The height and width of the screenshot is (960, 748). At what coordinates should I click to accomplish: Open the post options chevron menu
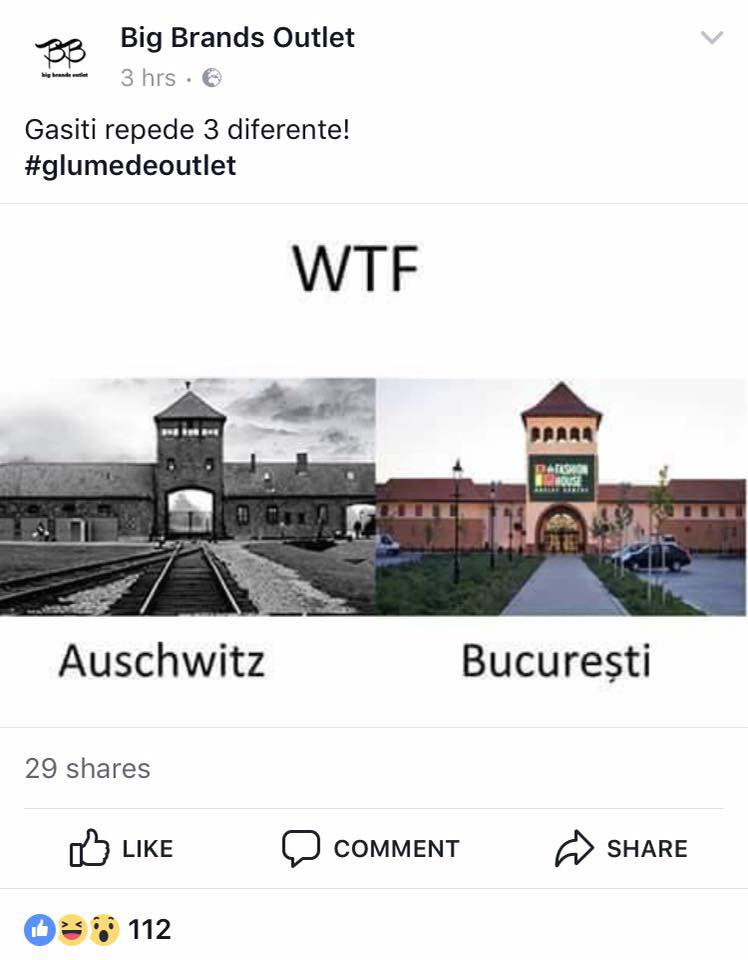(x=712, y=38)
